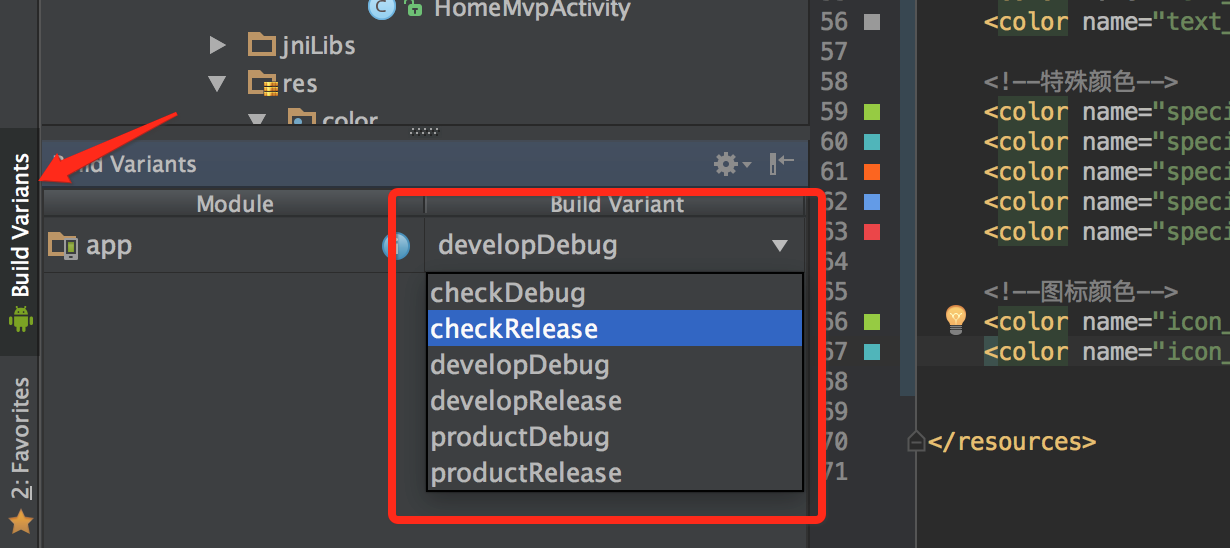1230x548 pixels.
Task: Click the Module column header
Action: coord(234,204)
